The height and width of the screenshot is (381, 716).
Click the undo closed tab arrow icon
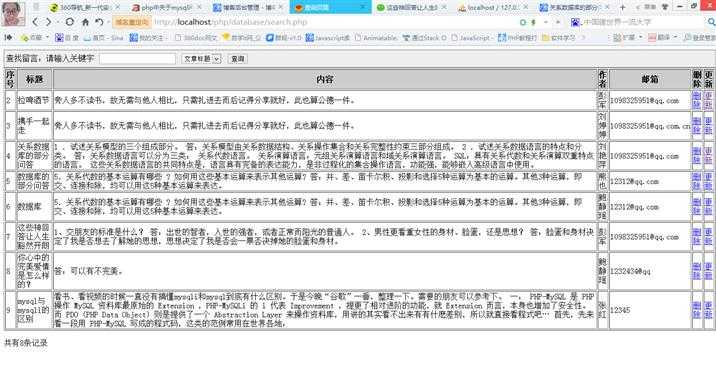tap(100, 22)
